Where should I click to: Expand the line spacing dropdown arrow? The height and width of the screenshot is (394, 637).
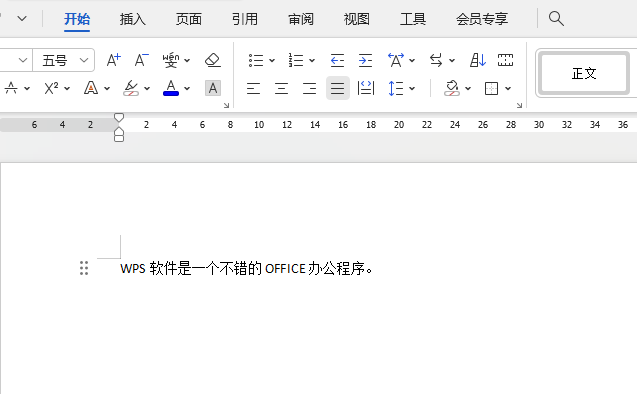coord(412,88)
